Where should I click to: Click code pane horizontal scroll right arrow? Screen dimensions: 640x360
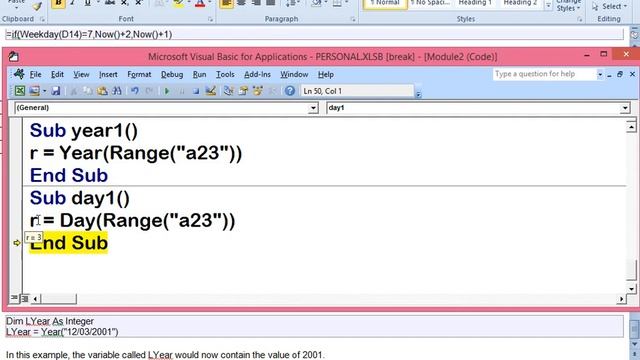click(621, 299)
